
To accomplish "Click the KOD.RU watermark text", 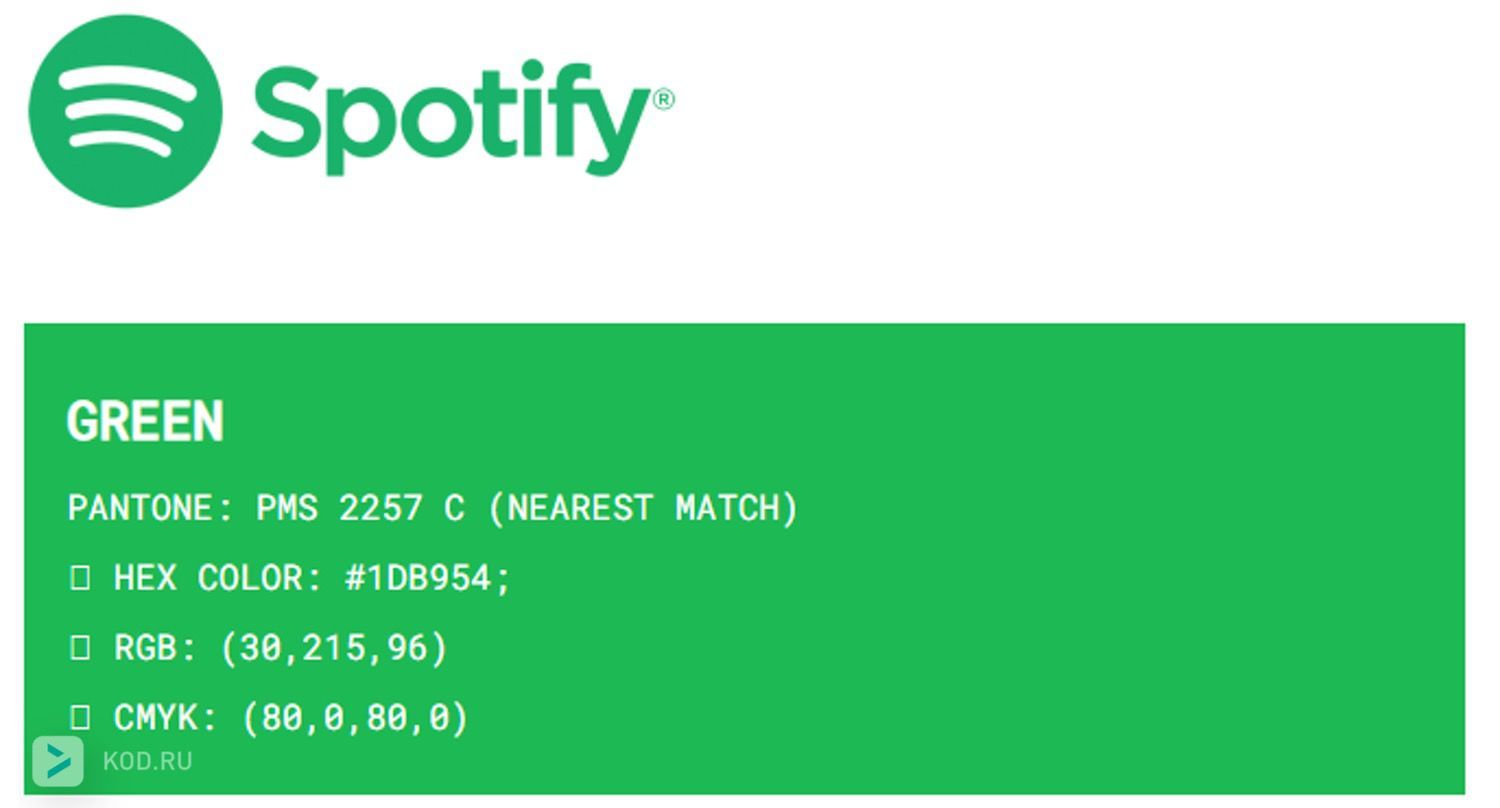I will (148, 761).
